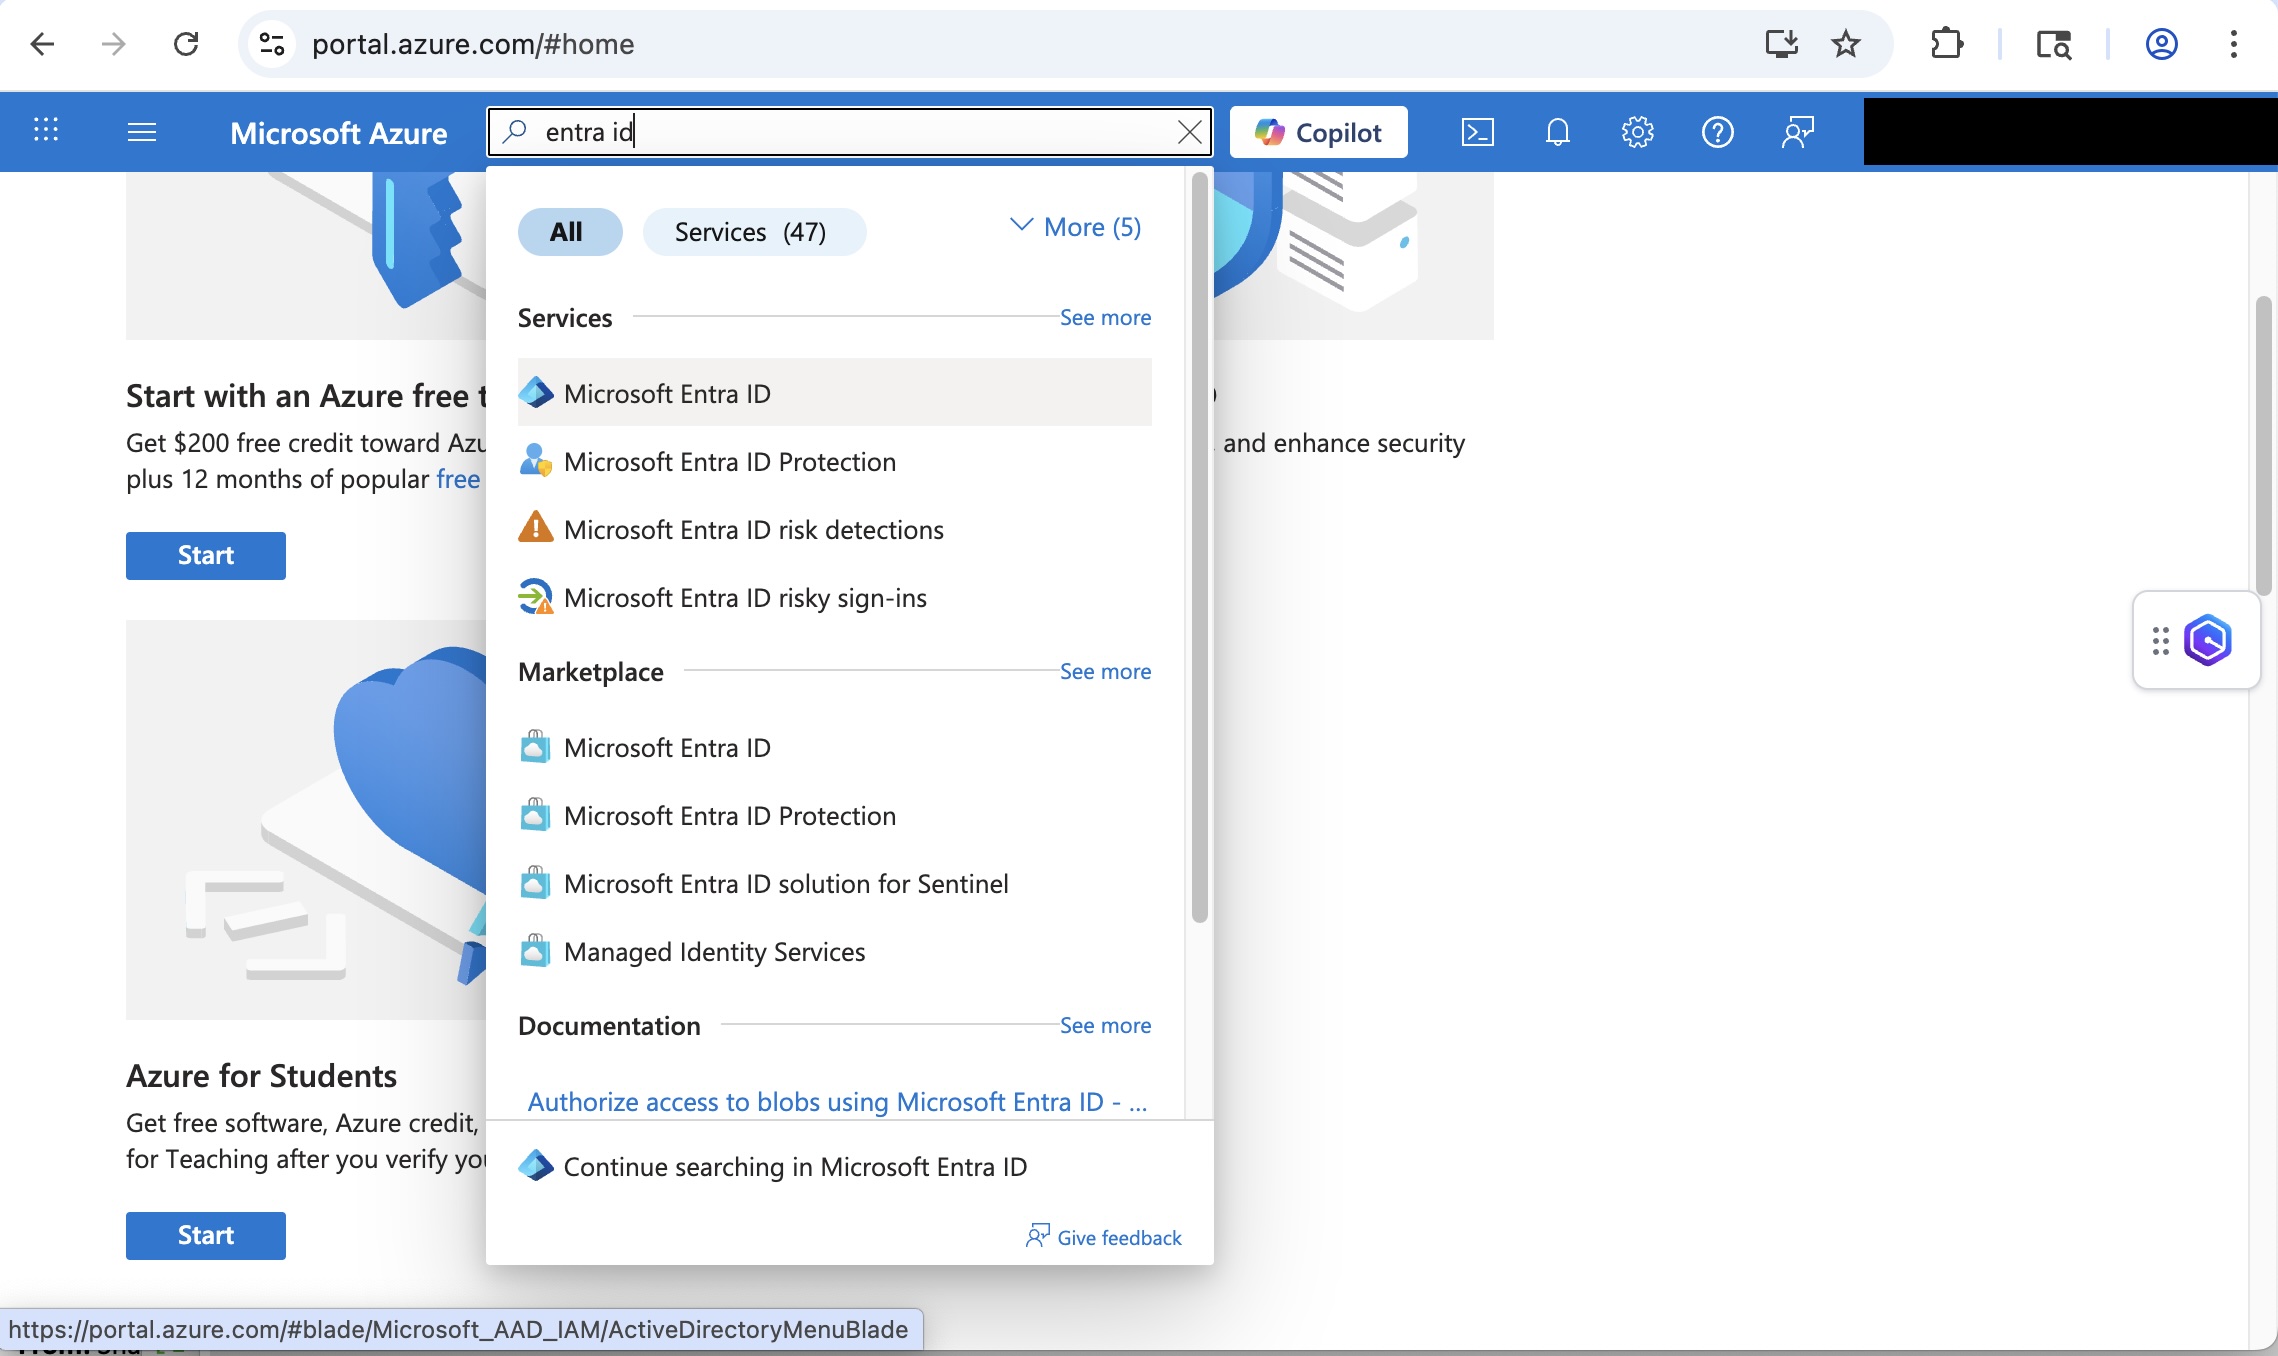Open site information icon in address bar

[x=272, y=44]
